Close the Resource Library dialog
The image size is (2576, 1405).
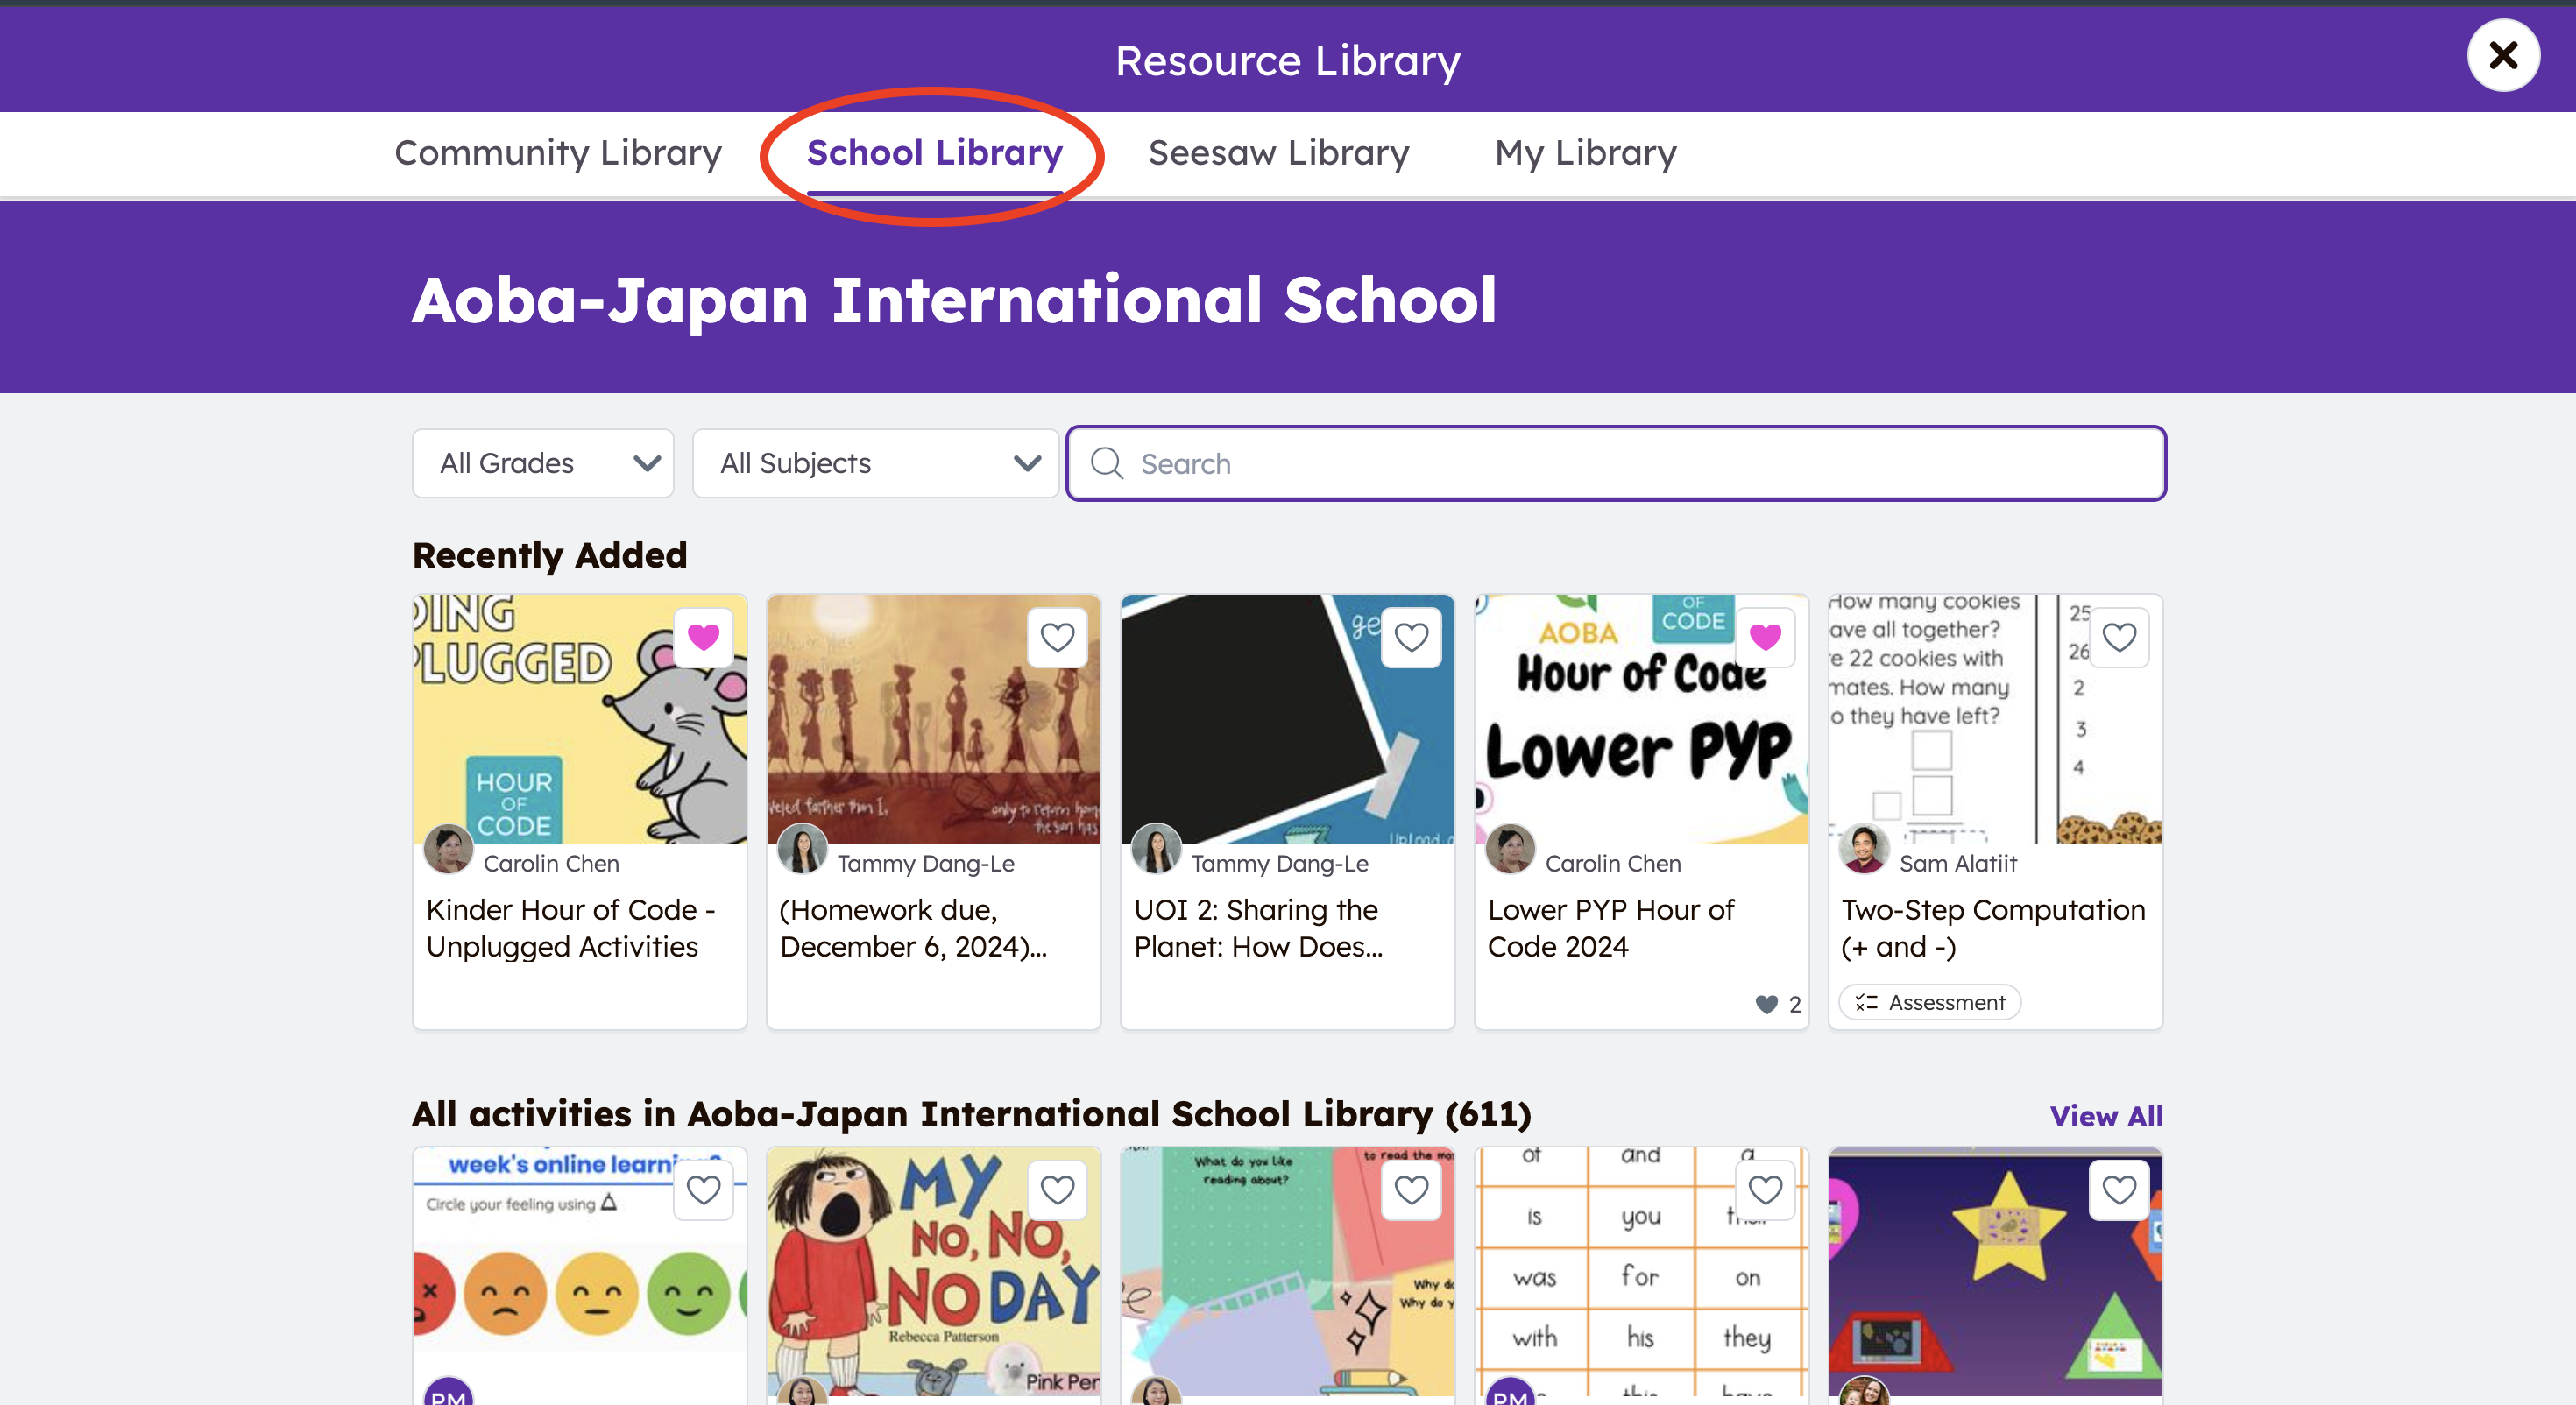[x=2502, y=55]
